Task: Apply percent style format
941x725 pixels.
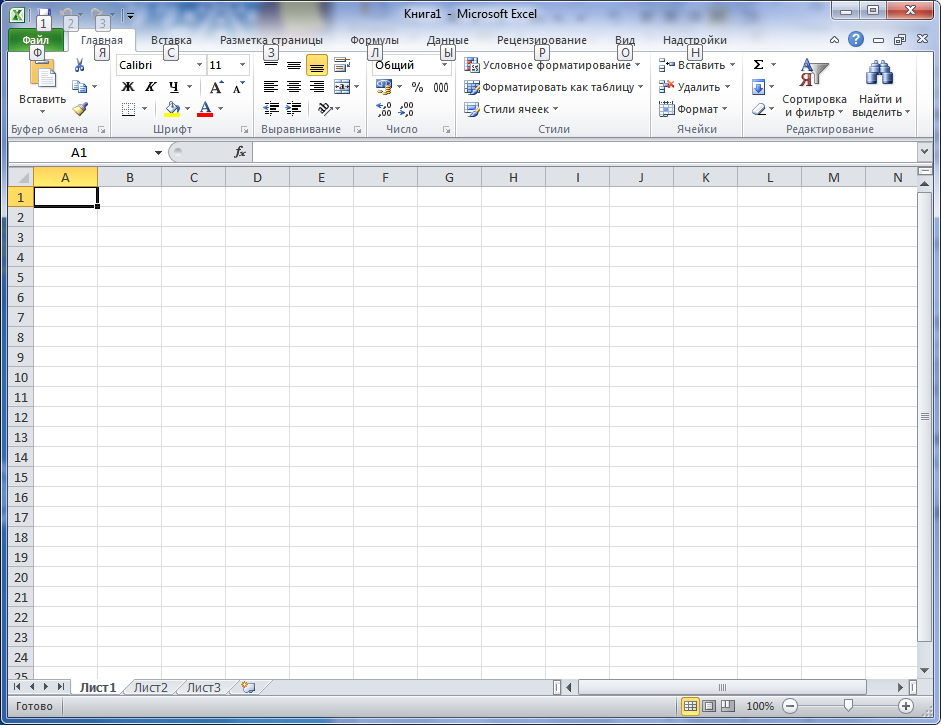Action: click(x=418, y=87)
